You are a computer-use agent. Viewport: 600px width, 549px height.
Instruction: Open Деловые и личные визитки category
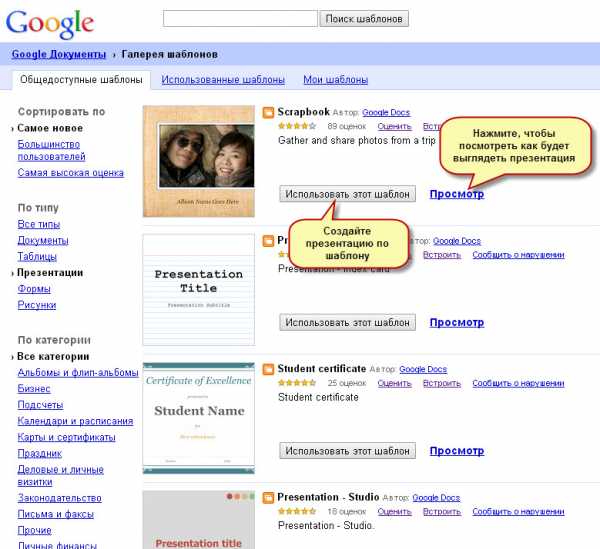[x=60, y=476]
